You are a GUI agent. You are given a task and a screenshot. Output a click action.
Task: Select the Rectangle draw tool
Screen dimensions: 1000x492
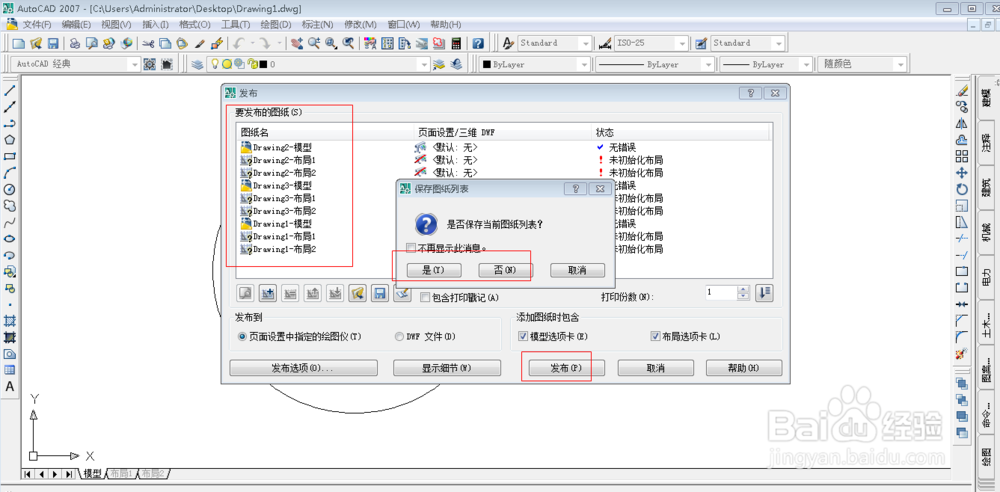click(10, 156)
